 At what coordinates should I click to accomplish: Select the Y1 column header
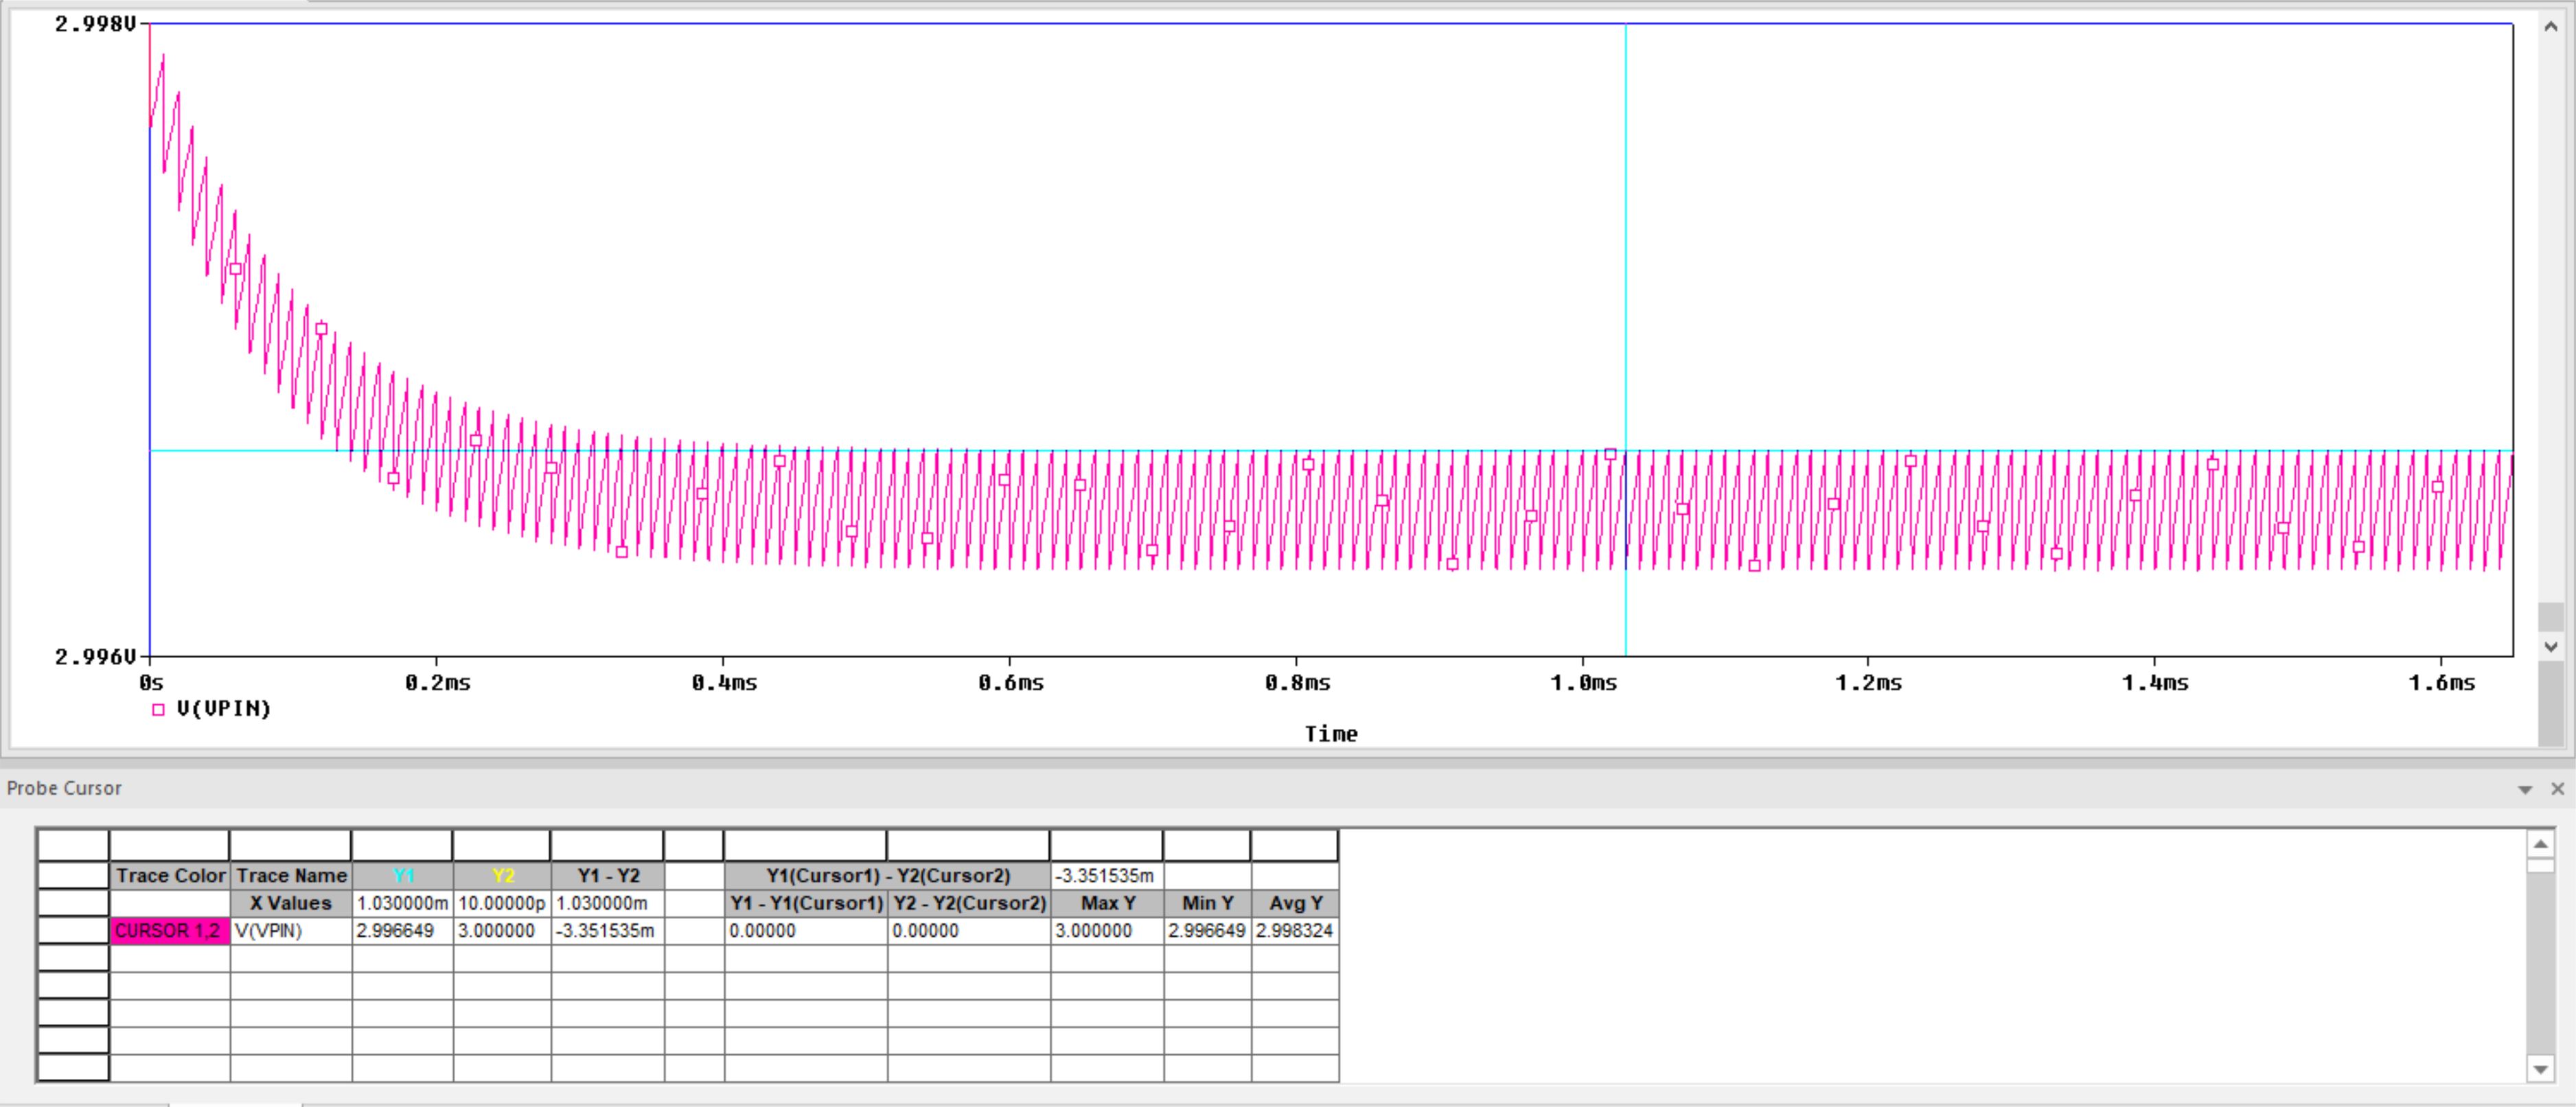[402, 876]
